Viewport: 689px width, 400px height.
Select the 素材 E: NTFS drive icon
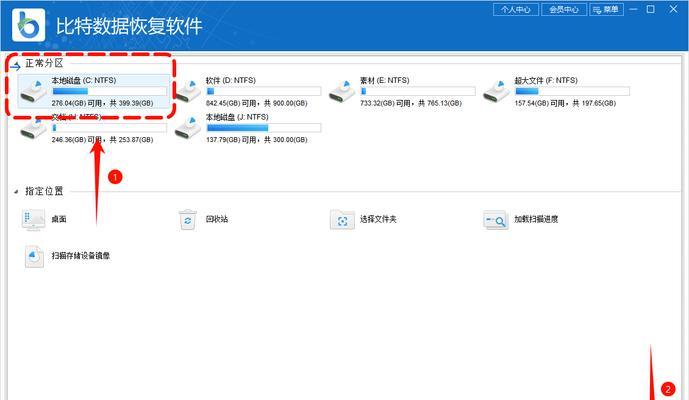coord(342,90)
